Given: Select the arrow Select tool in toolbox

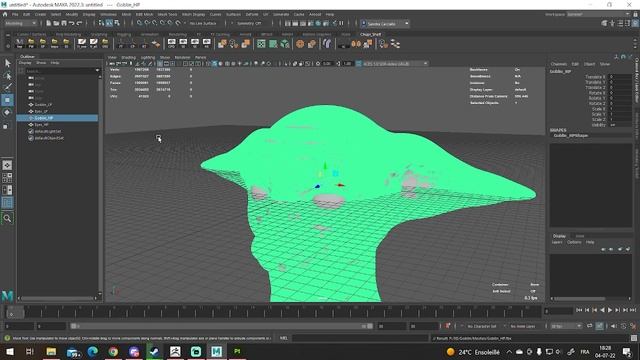Looking at the screenshot, I should pos(7,63).
